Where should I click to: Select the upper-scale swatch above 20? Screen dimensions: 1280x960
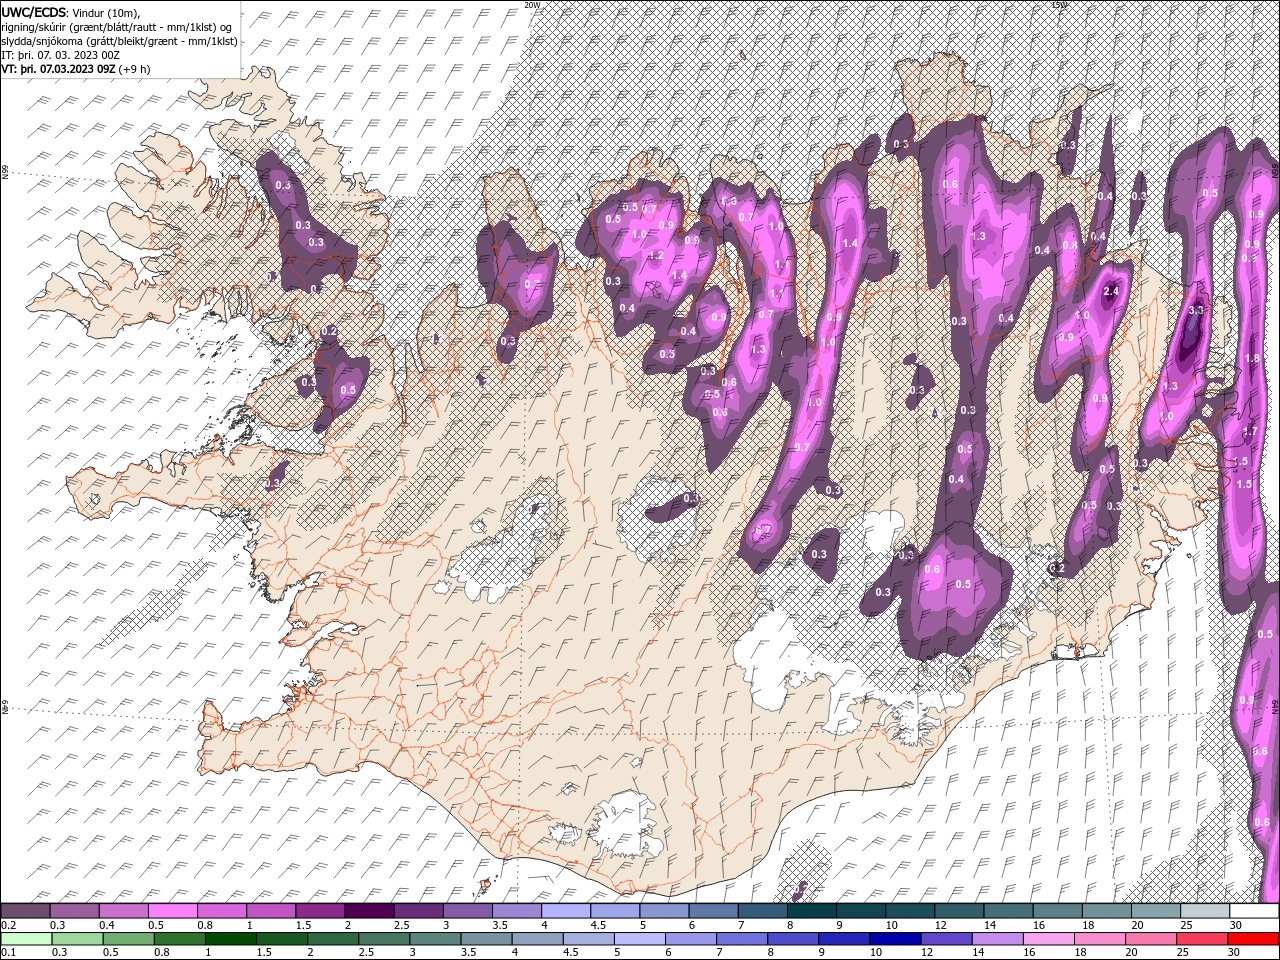tap(1156, 911)
